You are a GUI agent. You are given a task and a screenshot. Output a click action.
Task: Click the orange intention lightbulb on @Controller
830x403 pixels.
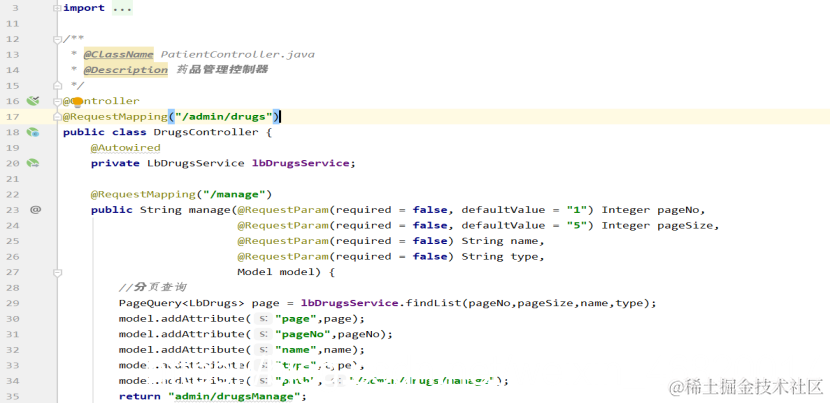[x=77, y=102]
